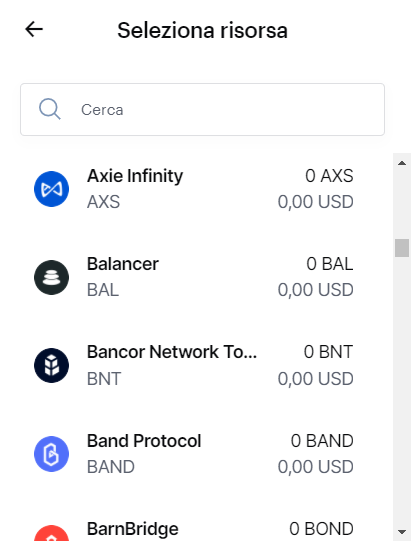Choose the BarnBridge asset name
Image resolution: width=411 pixels, height=541 pixels.
tap(133, 529)
